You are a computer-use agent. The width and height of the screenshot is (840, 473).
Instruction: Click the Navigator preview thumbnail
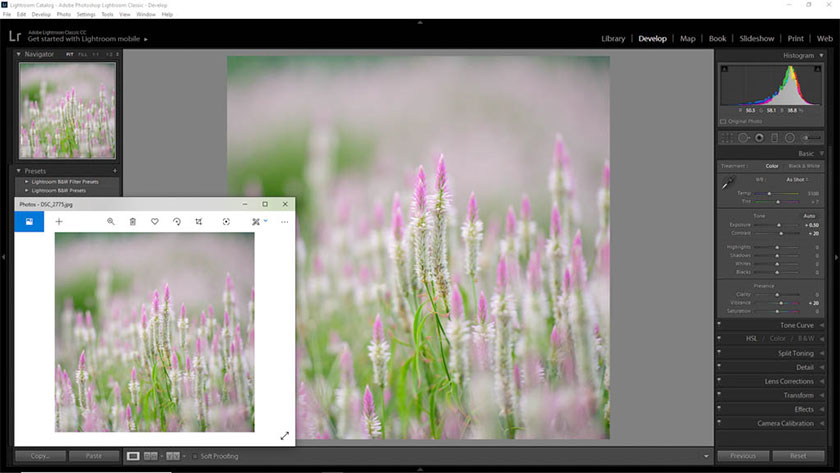[x=68, y=110]
